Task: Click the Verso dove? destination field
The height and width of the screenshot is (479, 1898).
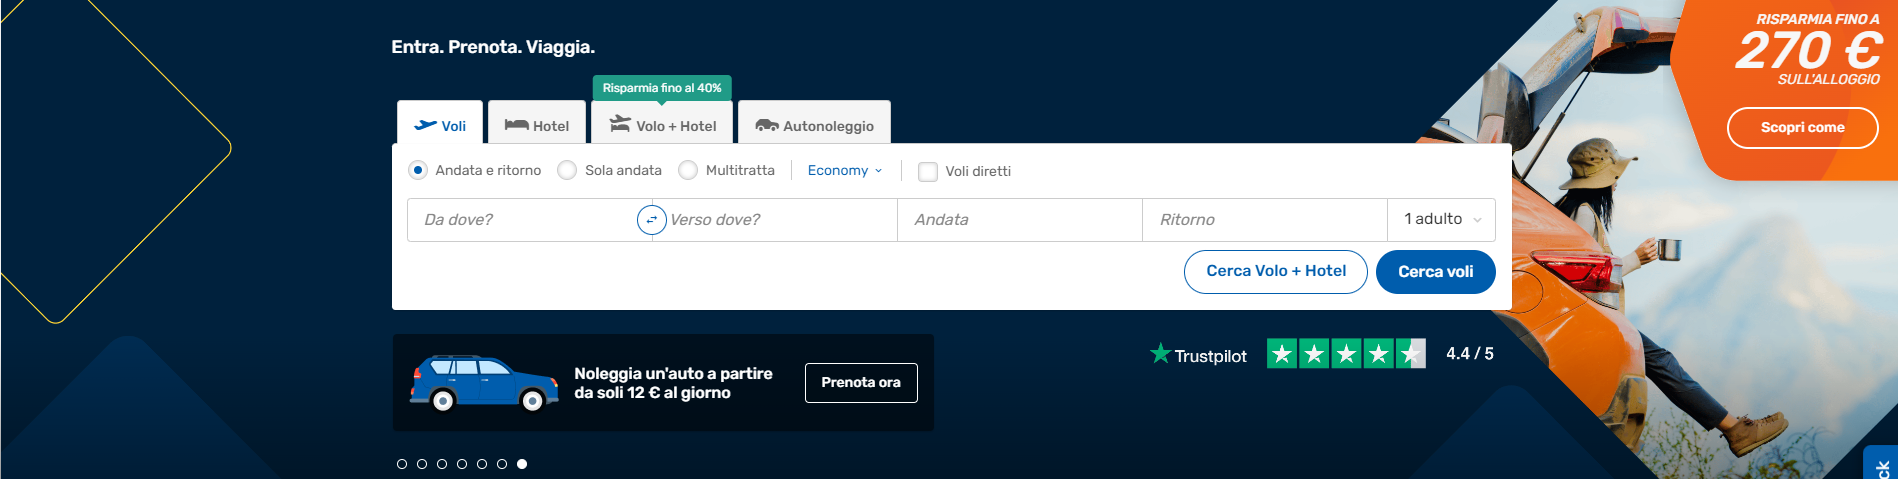Action: click(x=775, y=220)
